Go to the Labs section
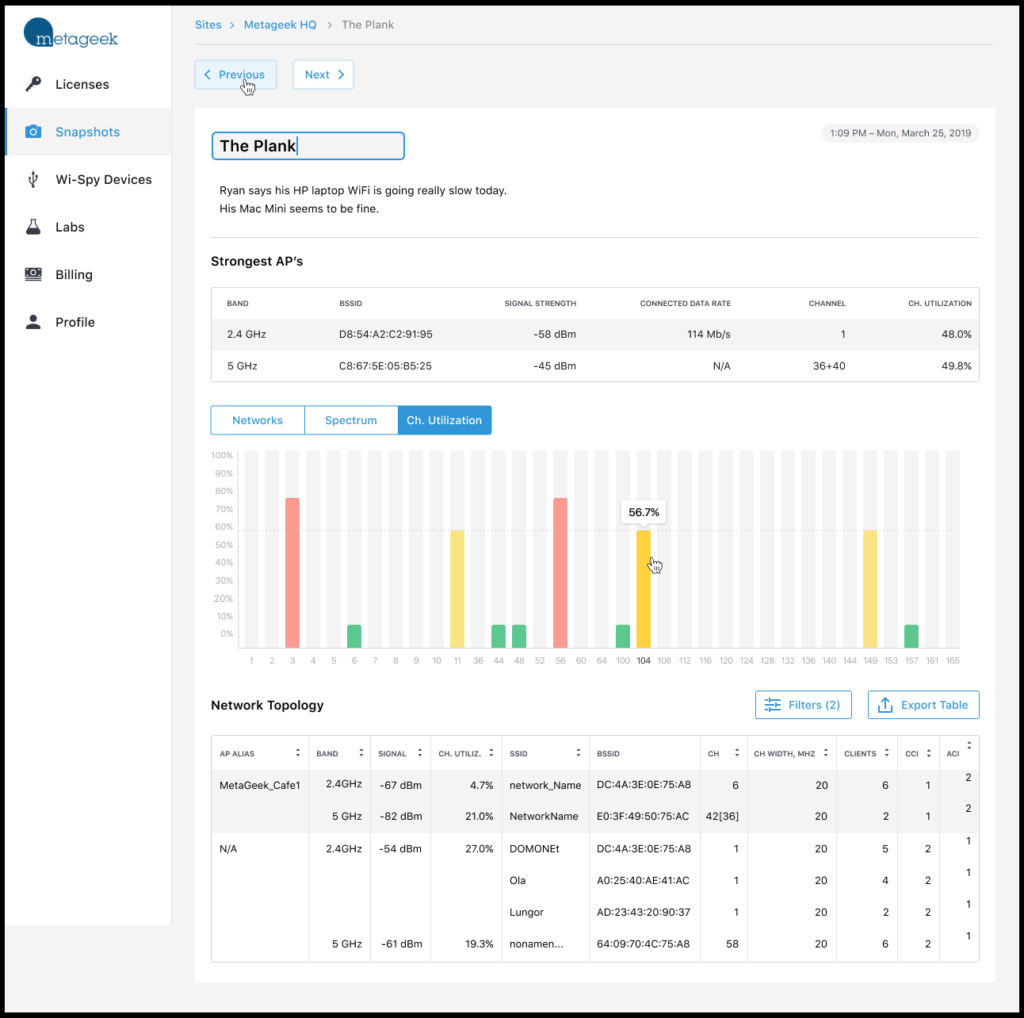Image resolution: width=1024 pixels, height=1018 pixels. [x=88, y=227]
